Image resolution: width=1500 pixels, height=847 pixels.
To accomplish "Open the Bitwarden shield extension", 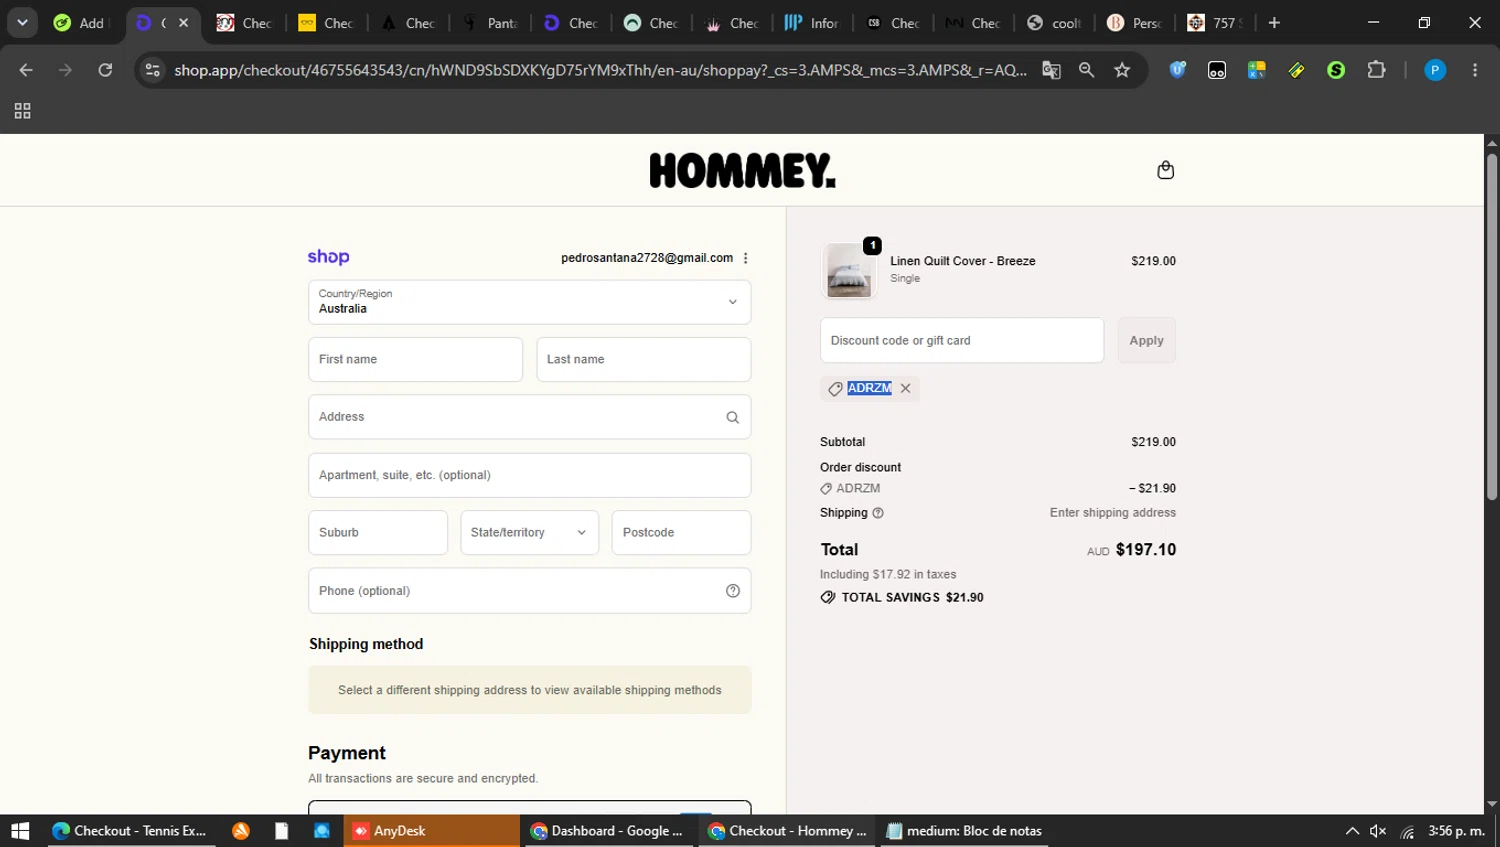I will [x=1177, y=70].
